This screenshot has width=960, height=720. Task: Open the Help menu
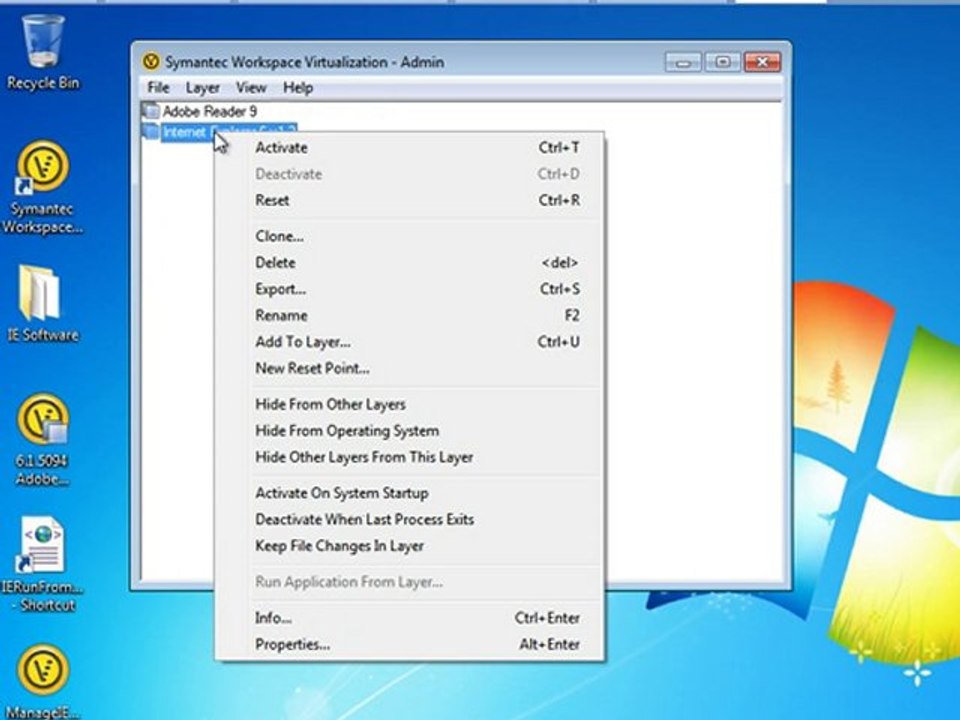pyautogui.click(x=298, y=88)
